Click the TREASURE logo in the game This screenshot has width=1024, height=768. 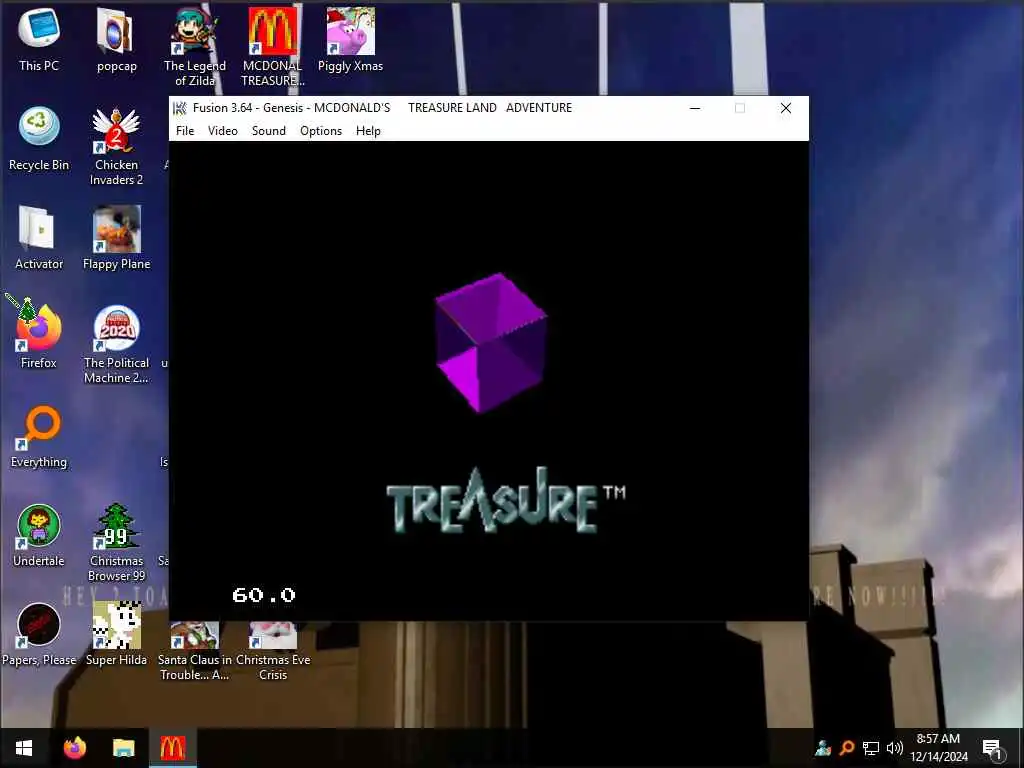[x=506, y=501]
